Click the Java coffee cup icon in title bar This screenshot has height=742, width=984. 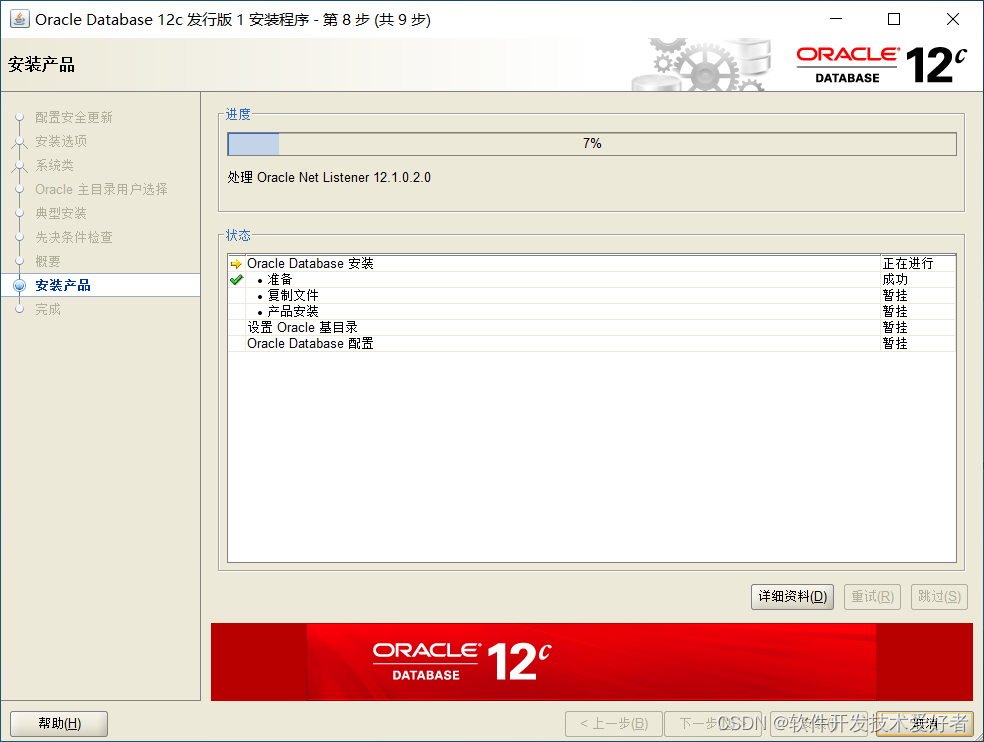19,18
